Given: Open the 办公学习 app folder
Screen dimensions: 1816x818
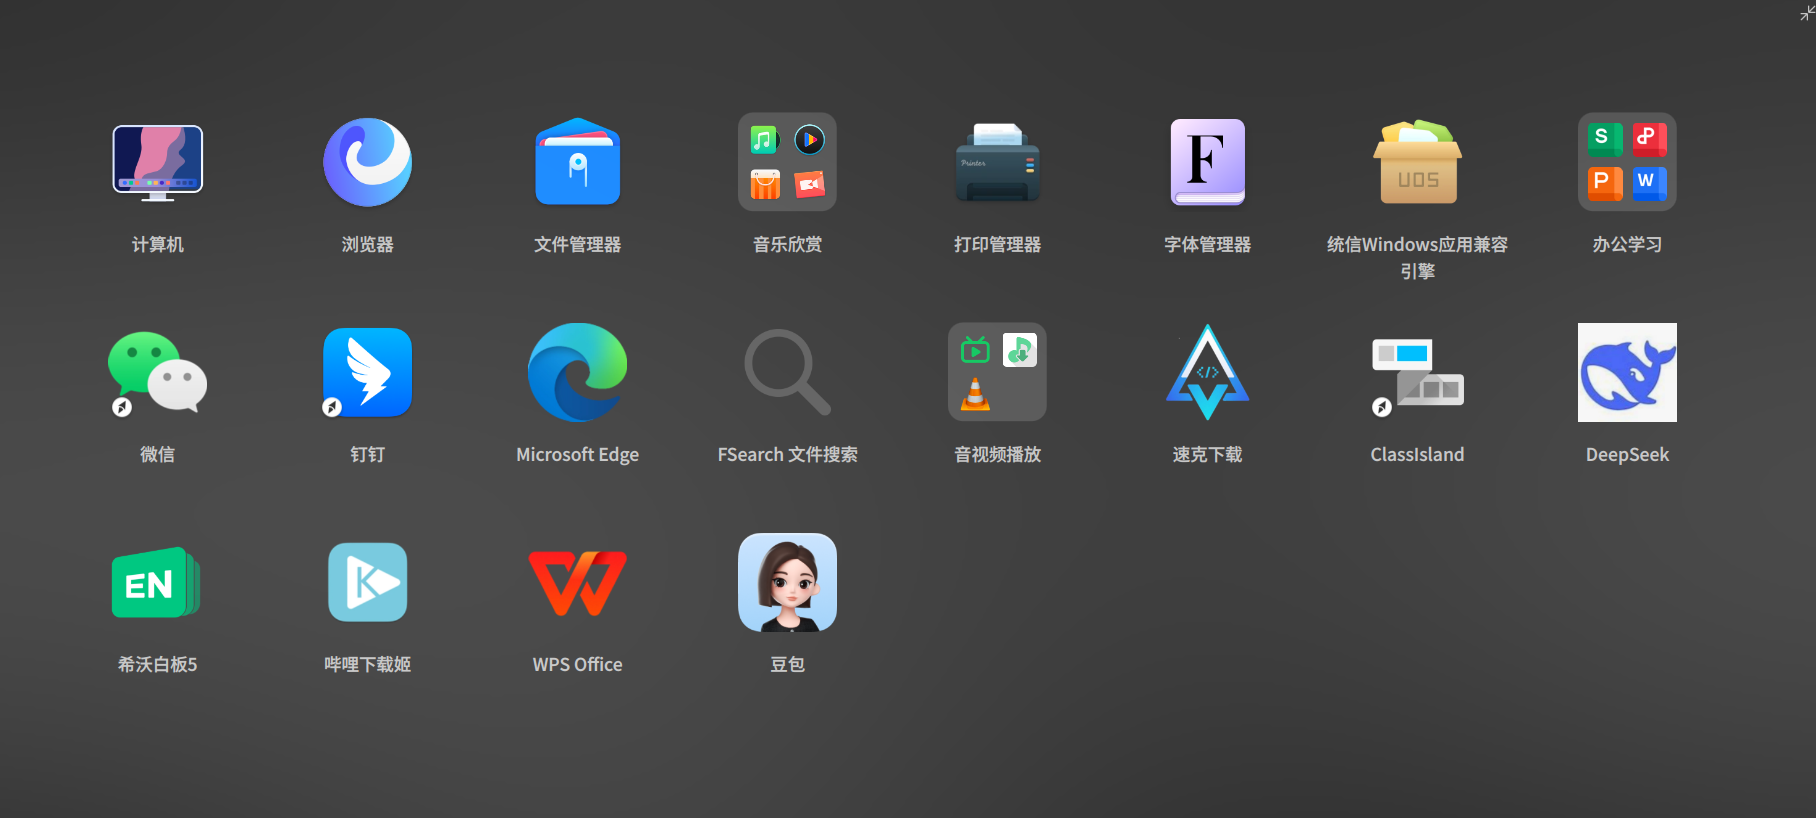Looking at the screenshot, I should [1628, 162].
